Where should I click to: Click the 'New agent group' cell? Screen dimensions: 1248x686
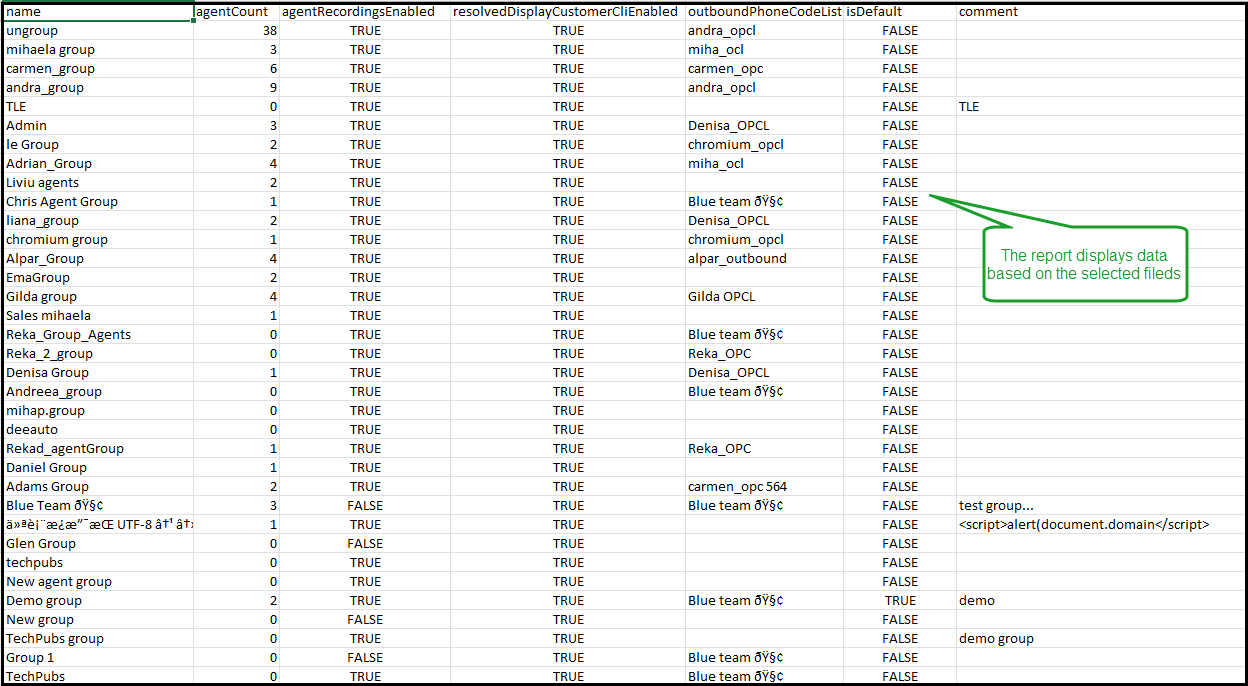coord(98,582)
